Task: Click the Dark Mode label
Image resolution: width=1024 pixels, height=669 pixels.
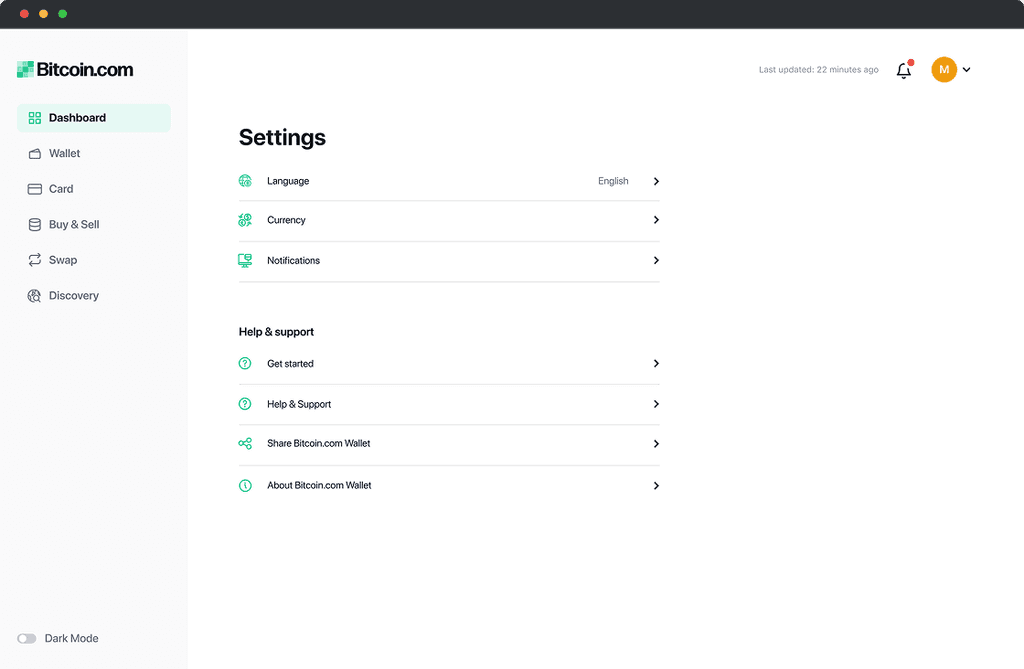Action: (x=72, y=638)
